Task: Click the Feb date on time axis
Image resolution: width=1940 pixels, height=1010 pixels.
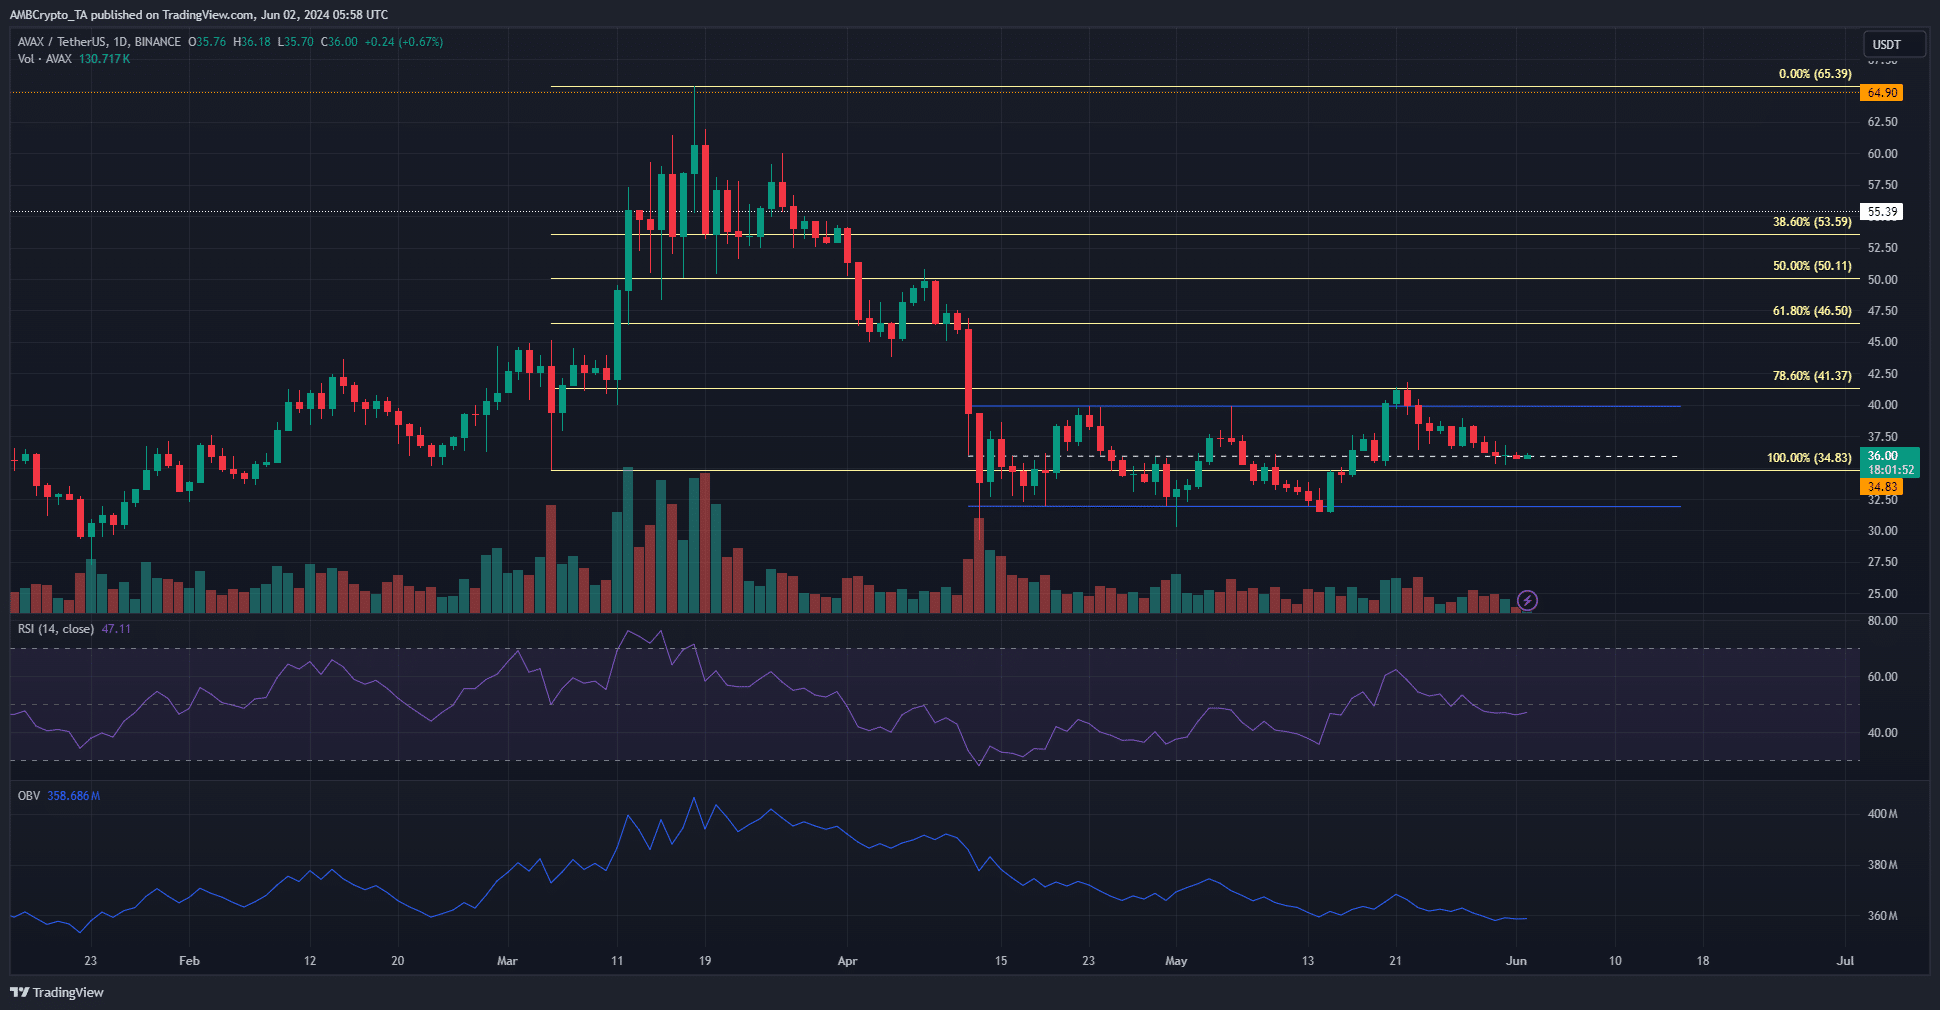Action: [x=189, y=961]
